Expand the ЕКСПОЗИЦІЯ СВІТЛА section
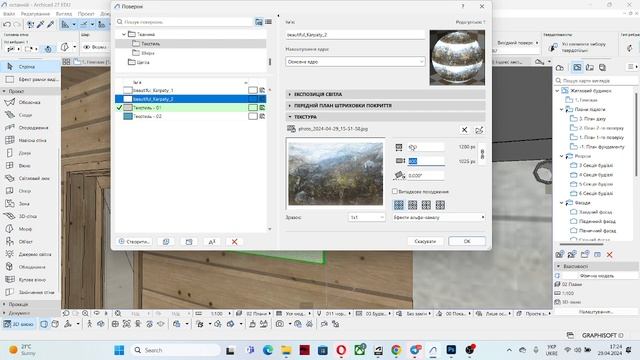Screen dimensions: 640x360 pos(385,94)
